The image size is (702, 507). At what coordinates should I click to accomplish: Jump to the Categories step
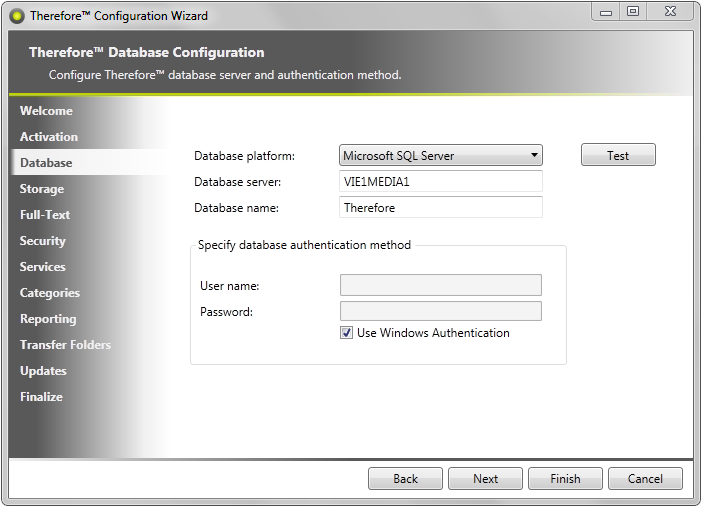click(50, 293)
